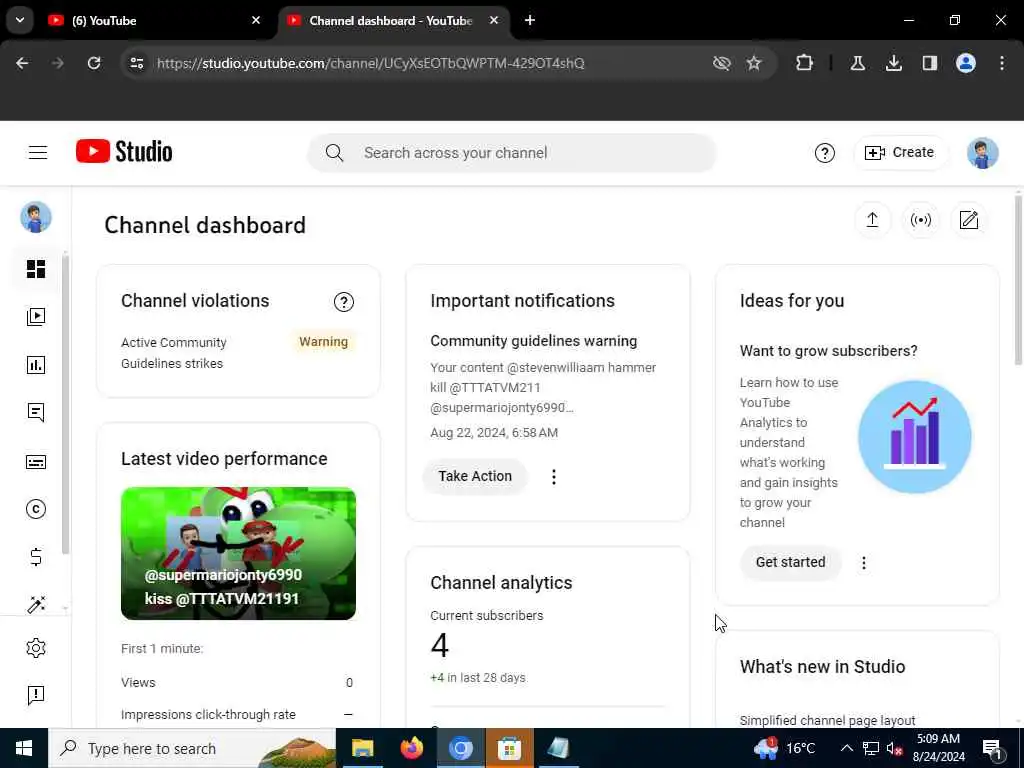Click the tracking-protection eye icon in the address bar
Screen dimensions: 1024x768
(x=722, y=63)
